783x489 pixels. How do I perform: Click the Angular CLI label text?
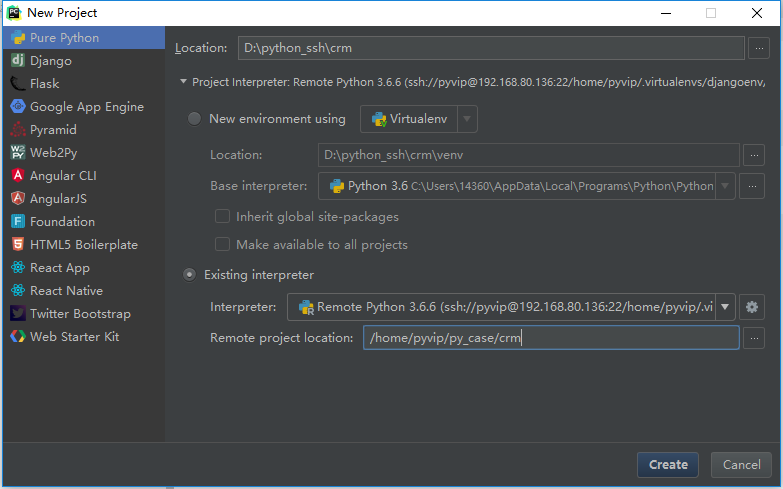pos(63,175)
